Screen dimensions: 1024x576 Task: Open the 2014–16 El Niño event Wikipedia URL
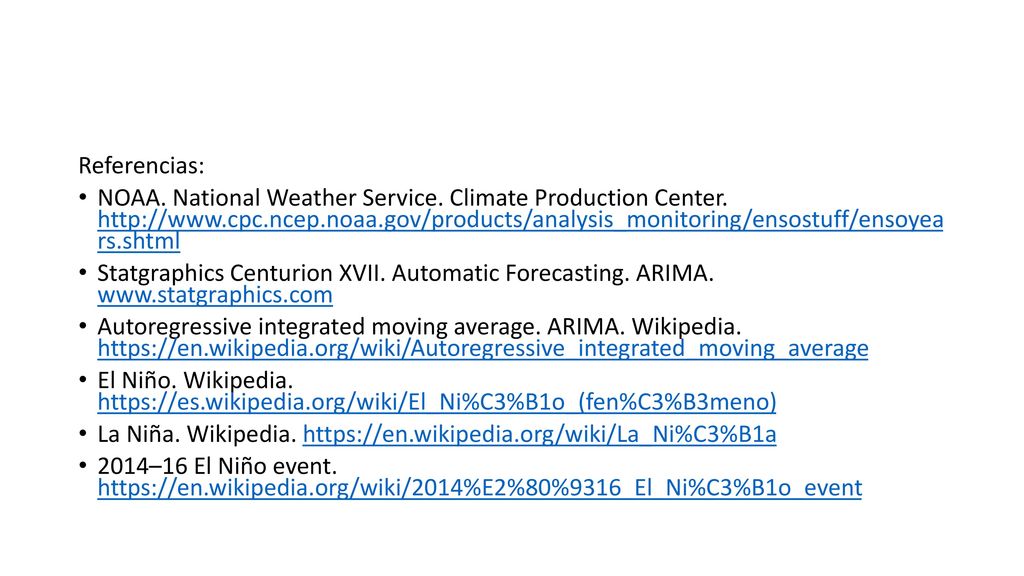479,488
